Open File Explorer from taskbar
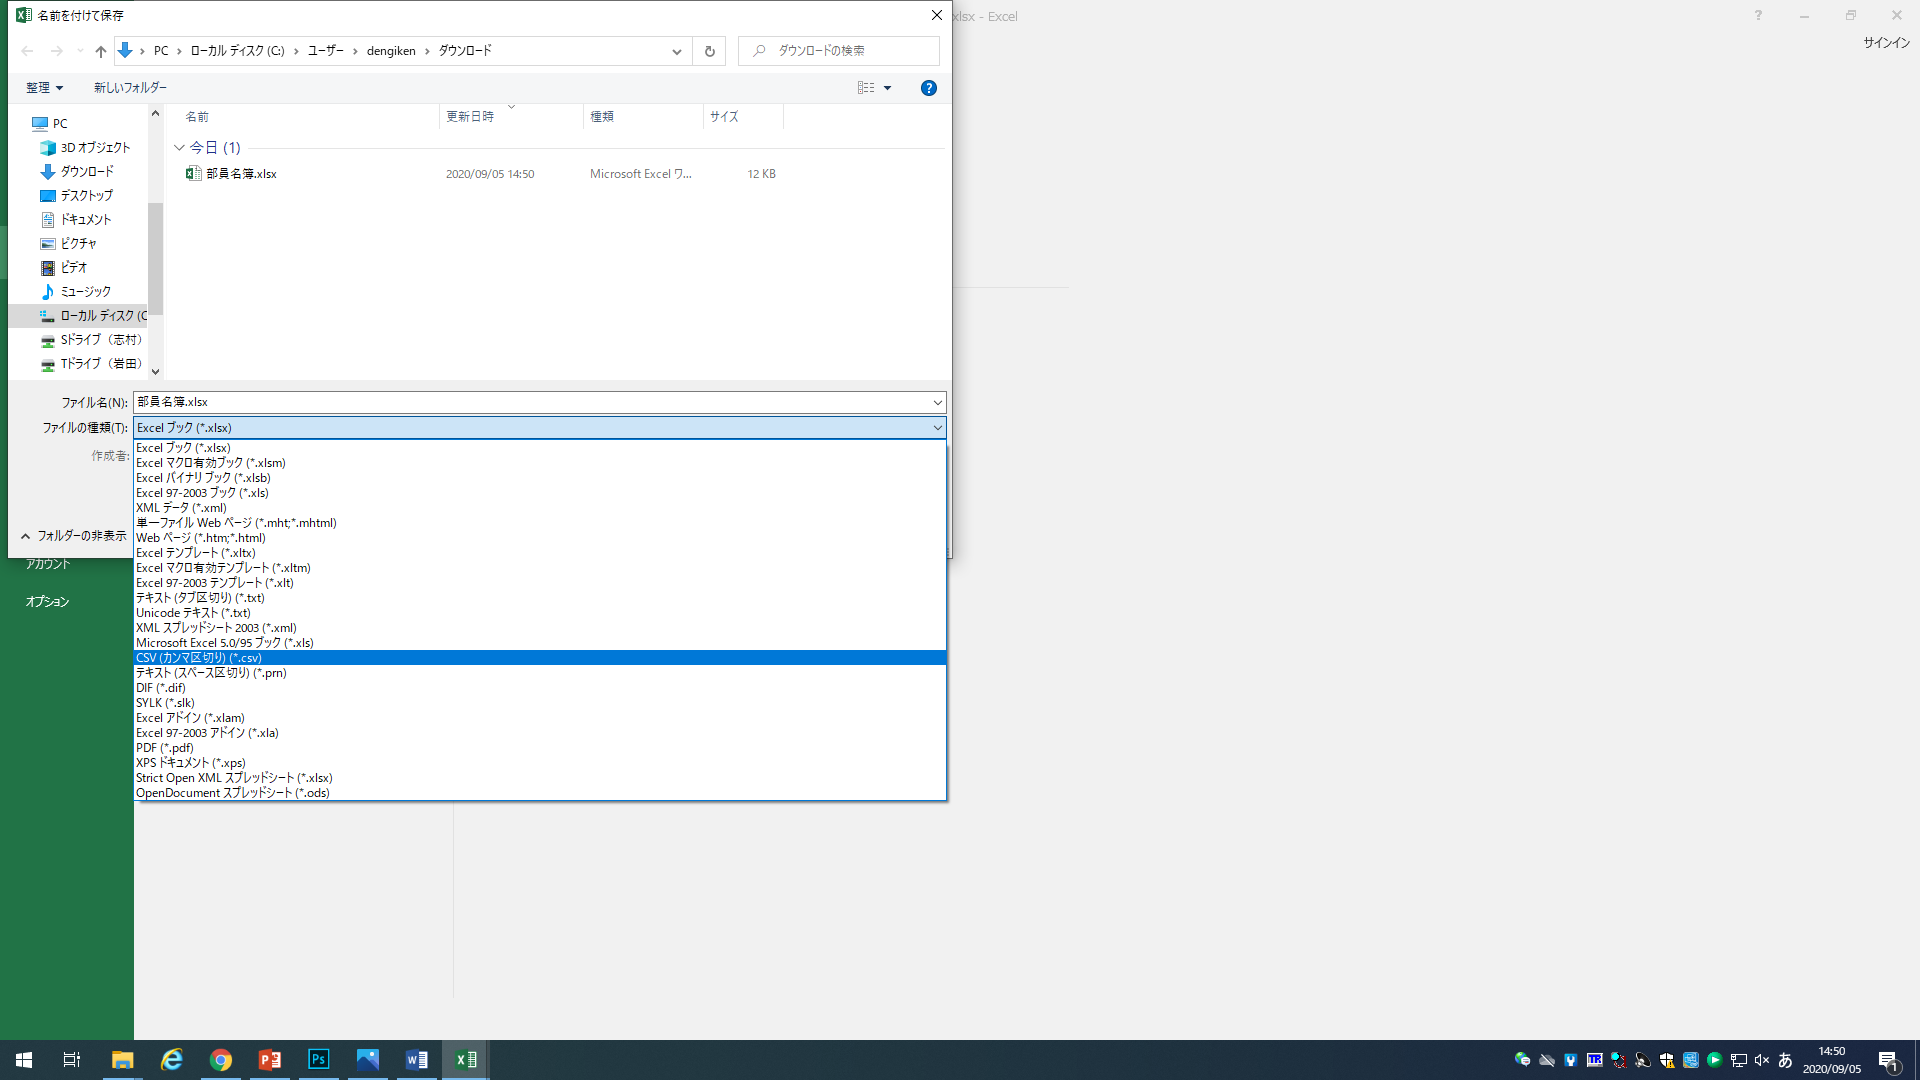The image size is (1920, 1080). (x=122, y=1060)
